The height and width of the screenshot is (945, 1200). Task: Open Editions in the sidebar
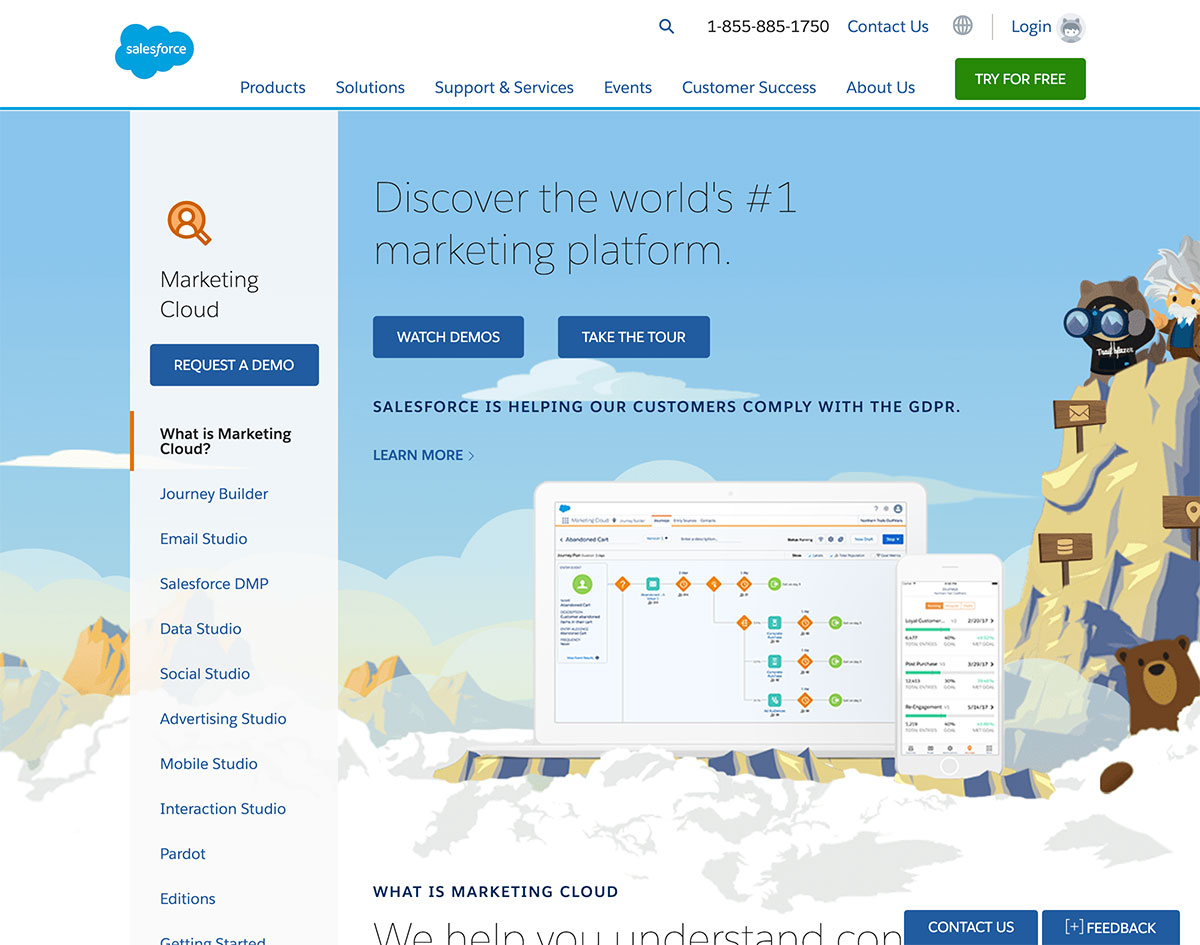[x=188, y=899]
